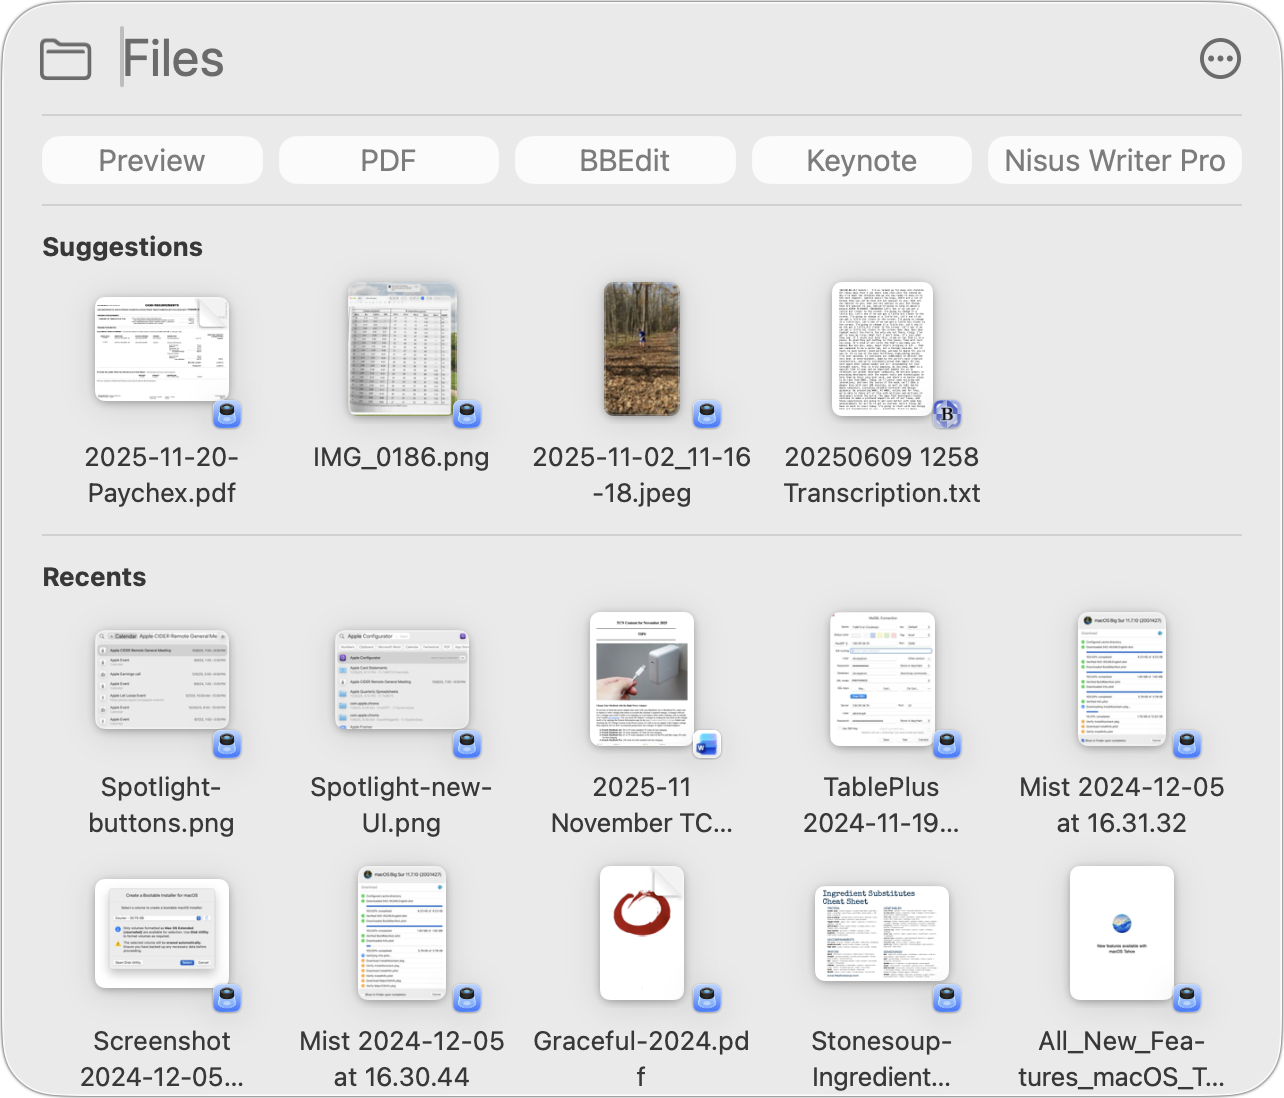Toggle the Preview filter pill
1284x1098 pixels.
(x=151, y=159)
